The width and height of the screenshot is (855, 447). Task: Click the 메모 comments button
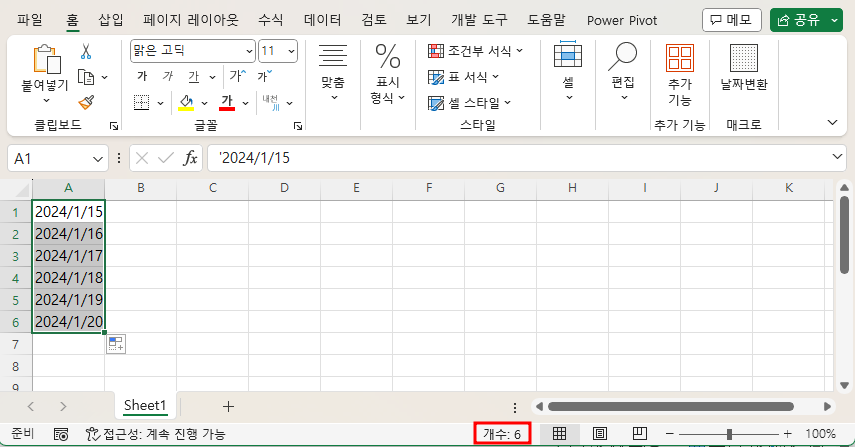tap(731, 20)
